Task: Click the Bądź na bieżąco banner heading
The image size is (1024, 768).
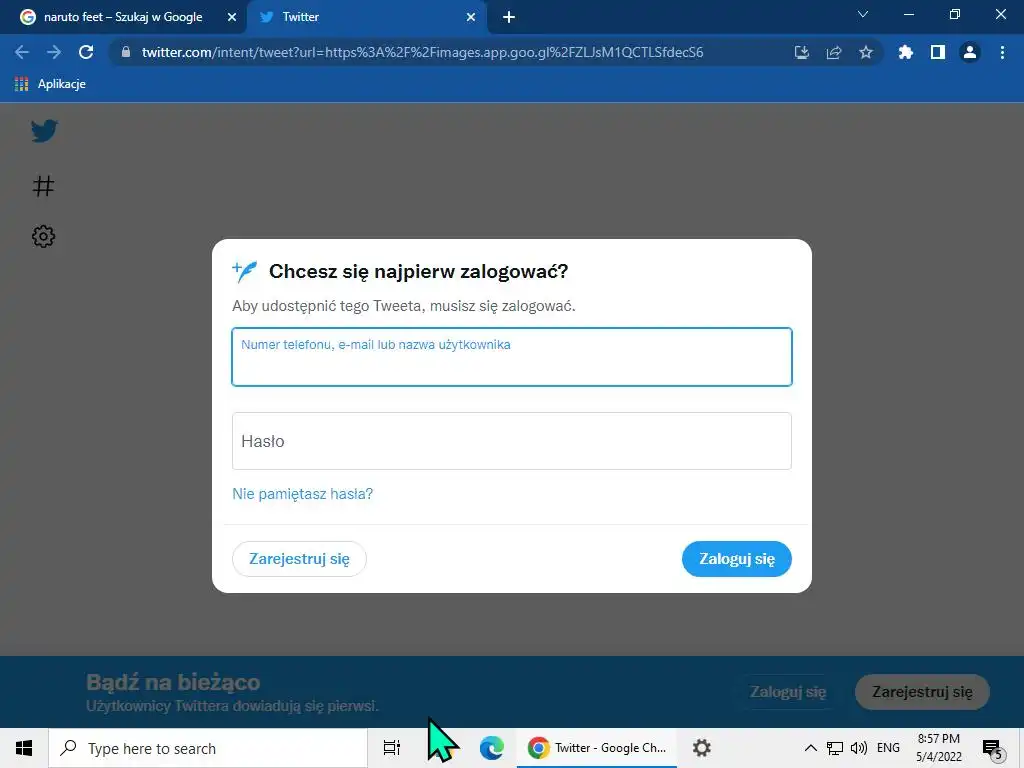Action: 173,682
